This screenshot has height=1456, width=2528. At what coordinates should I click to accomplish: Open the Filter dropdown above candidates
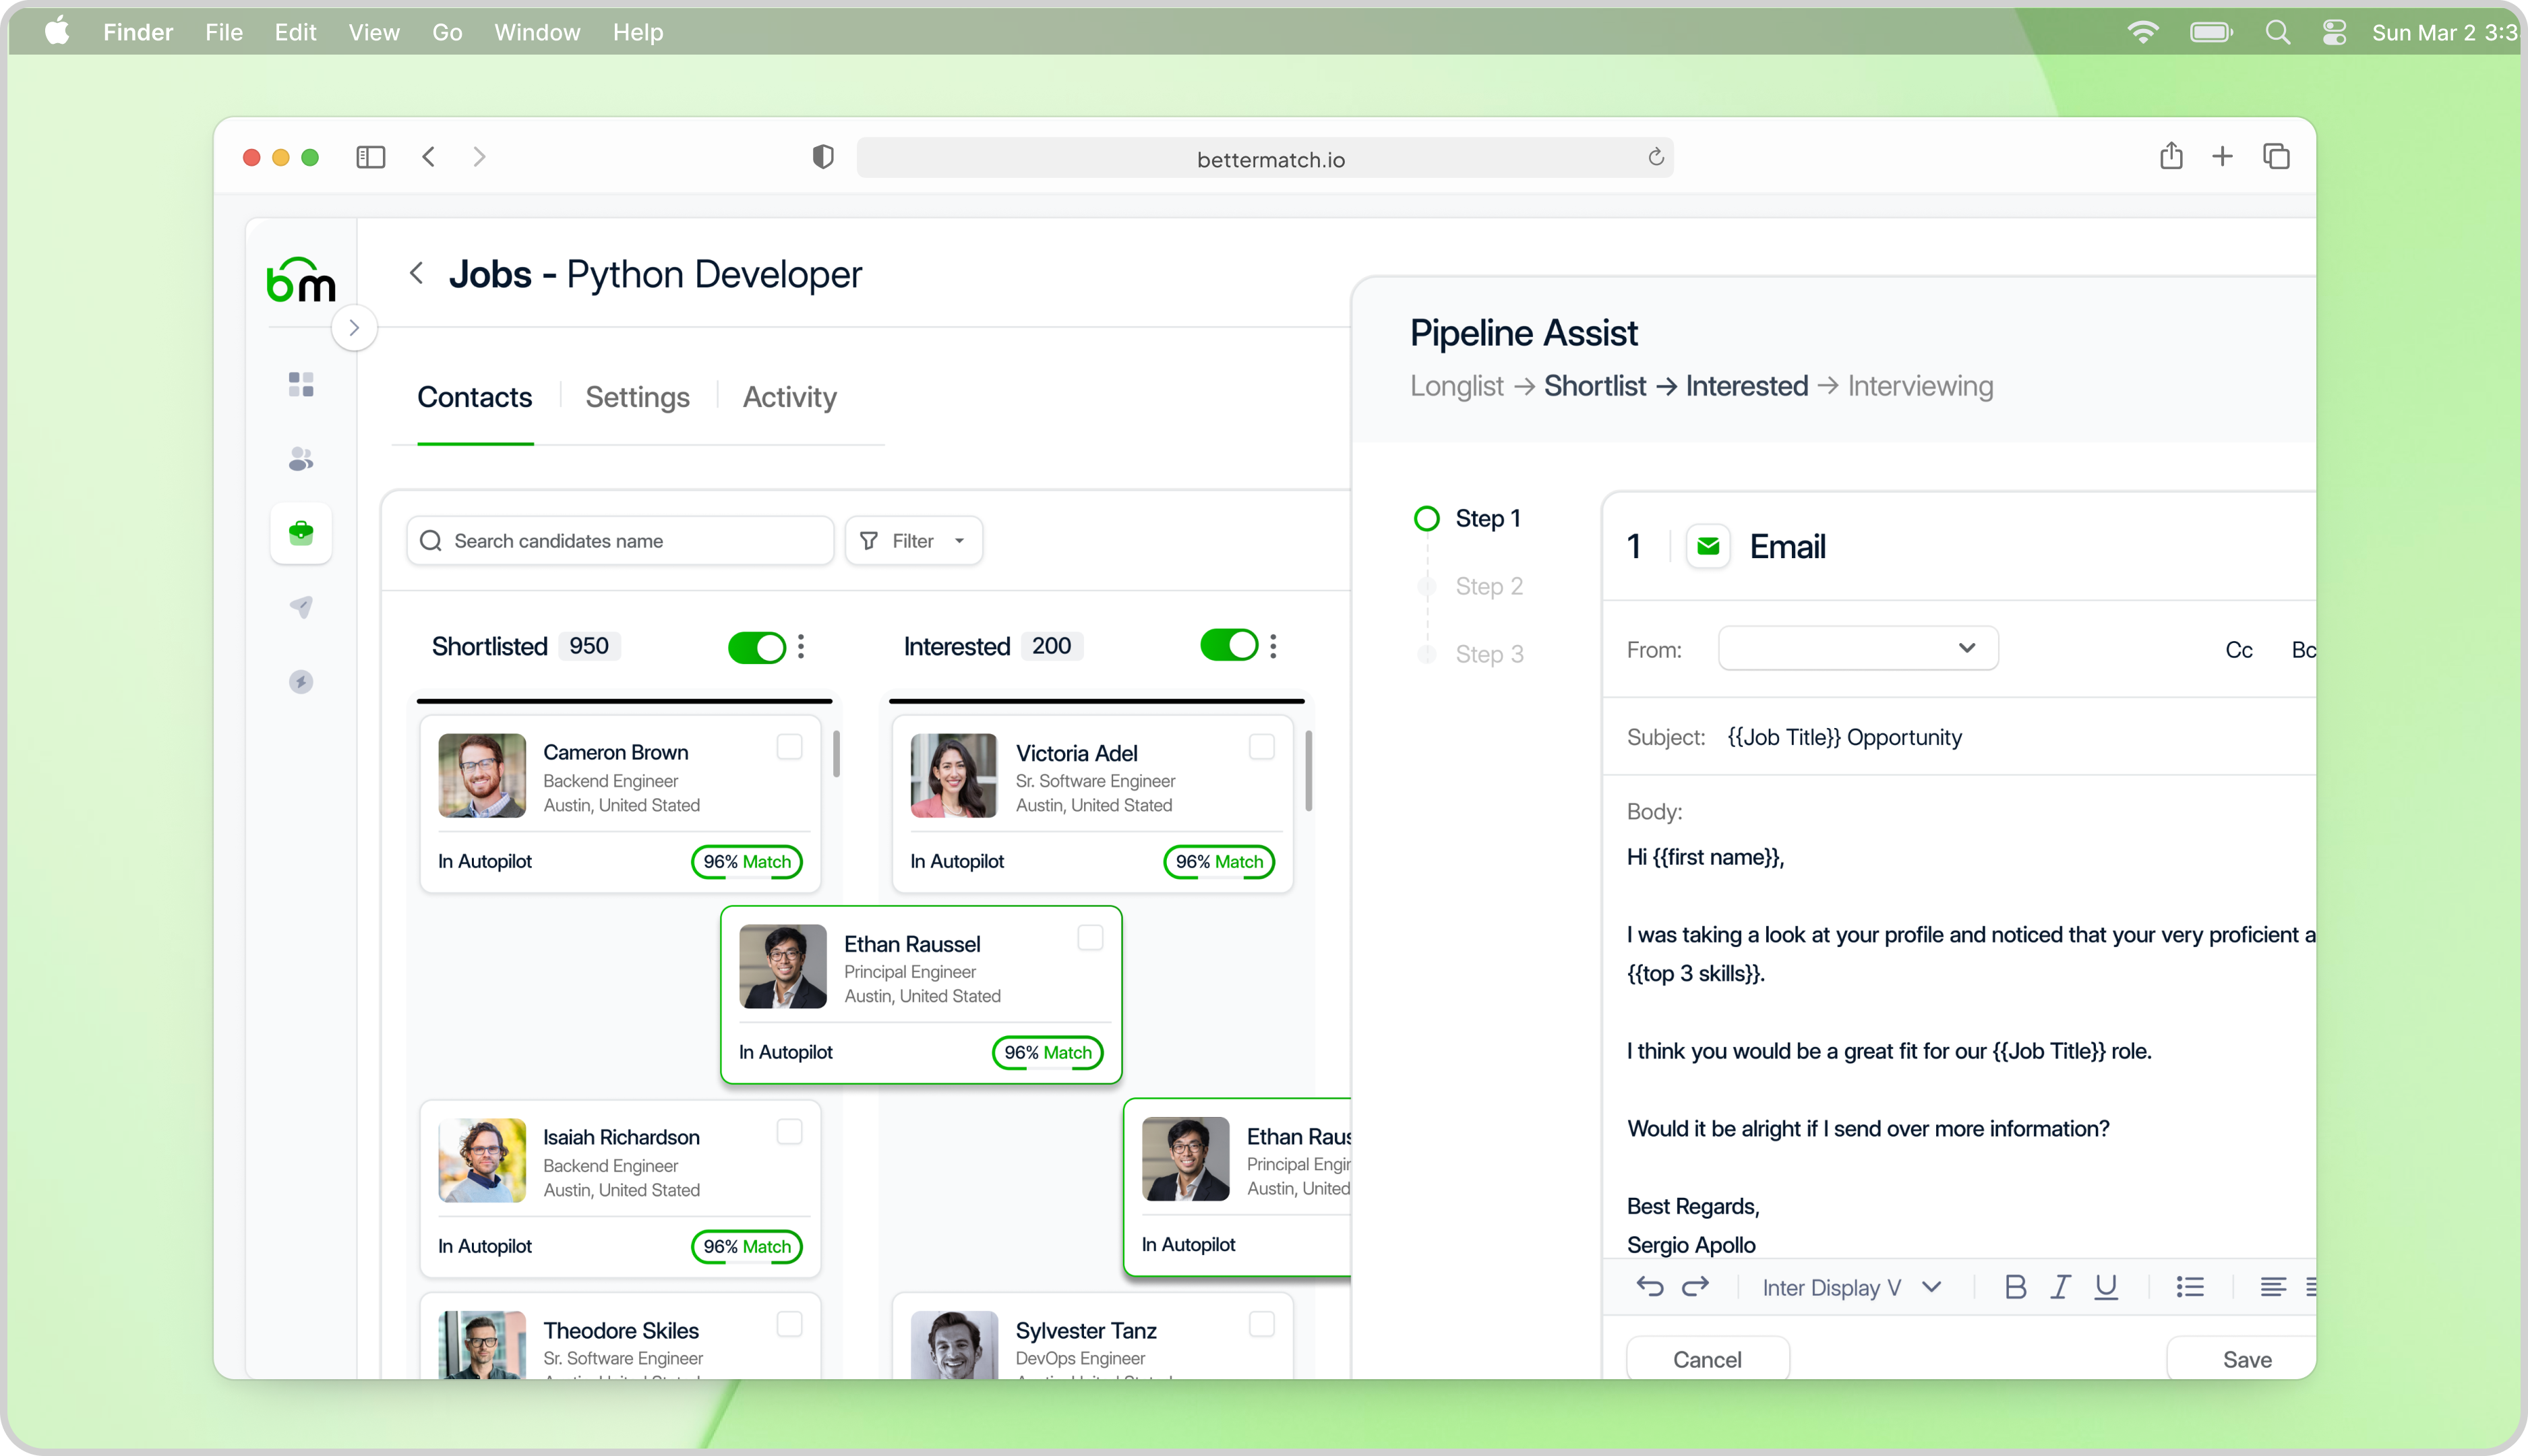click(x=913, y=540)
